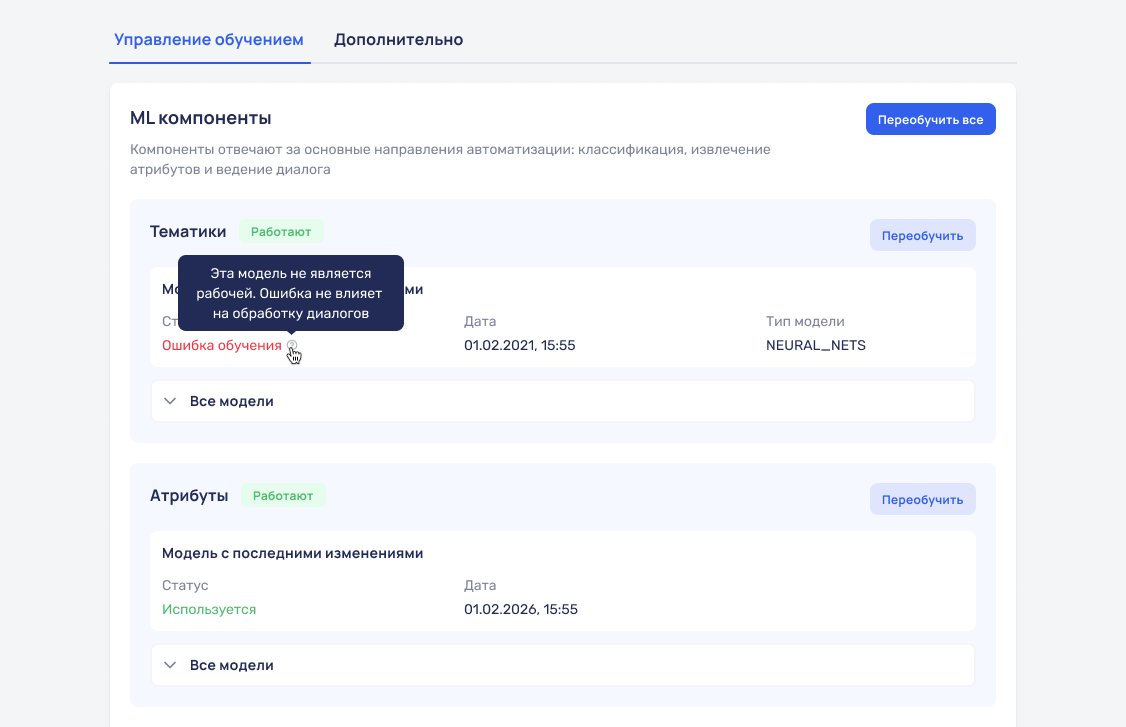Click the chevron beside first "Все модели"

tap(170, 400)
